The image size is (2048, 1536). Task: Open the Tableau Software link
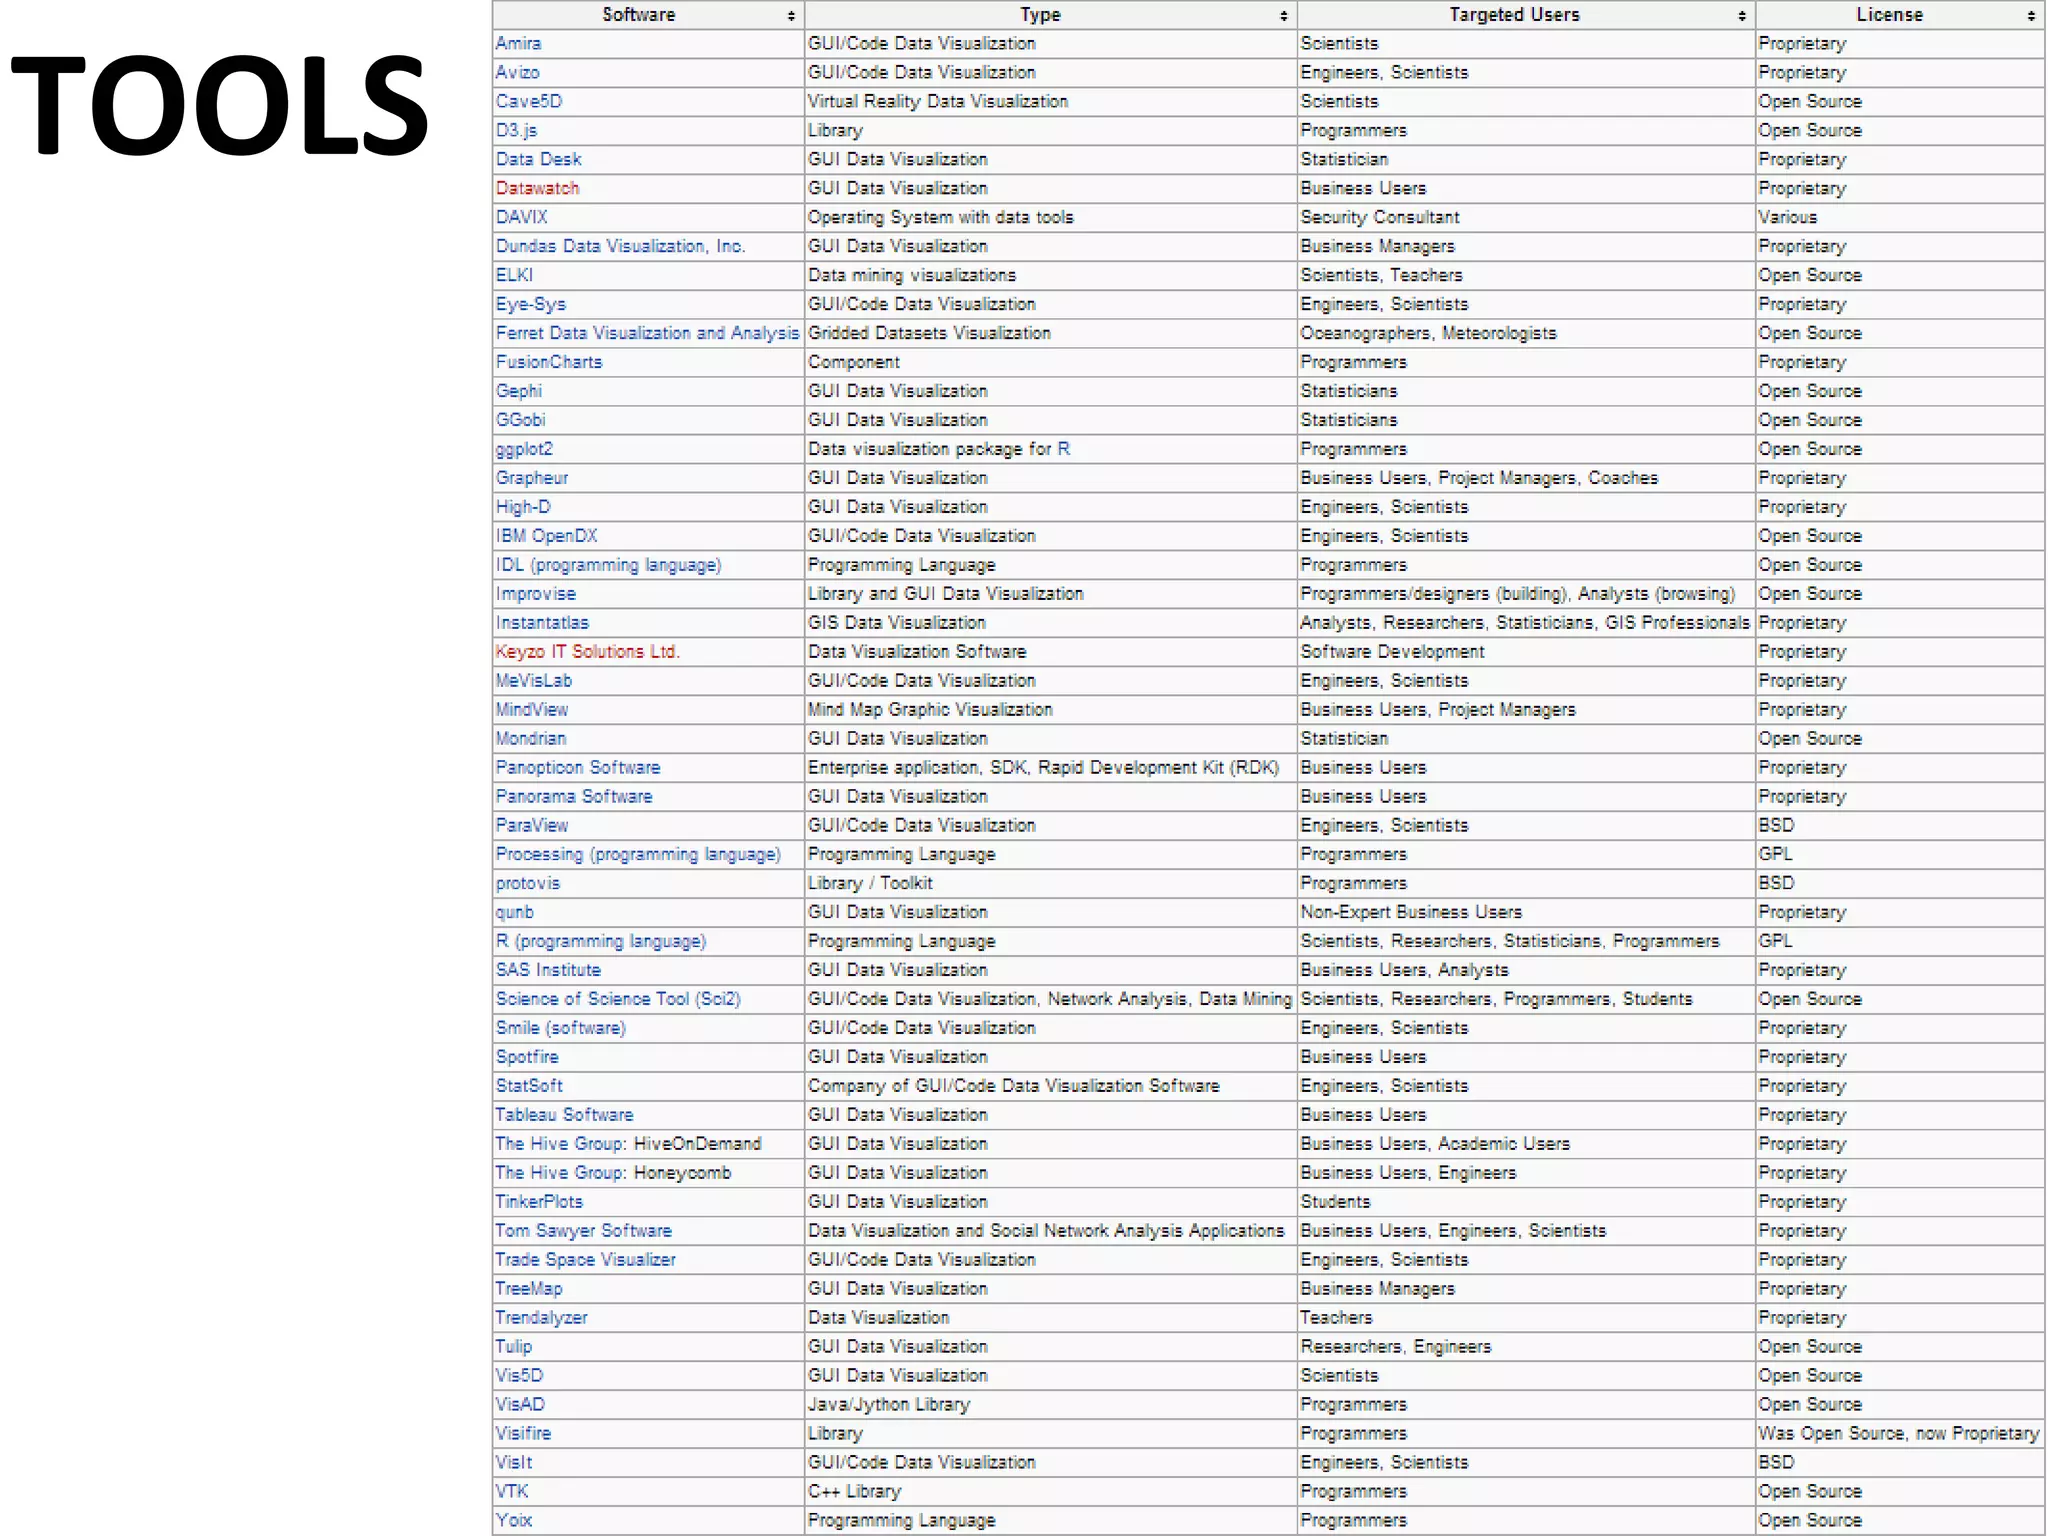coord(564,1117)
